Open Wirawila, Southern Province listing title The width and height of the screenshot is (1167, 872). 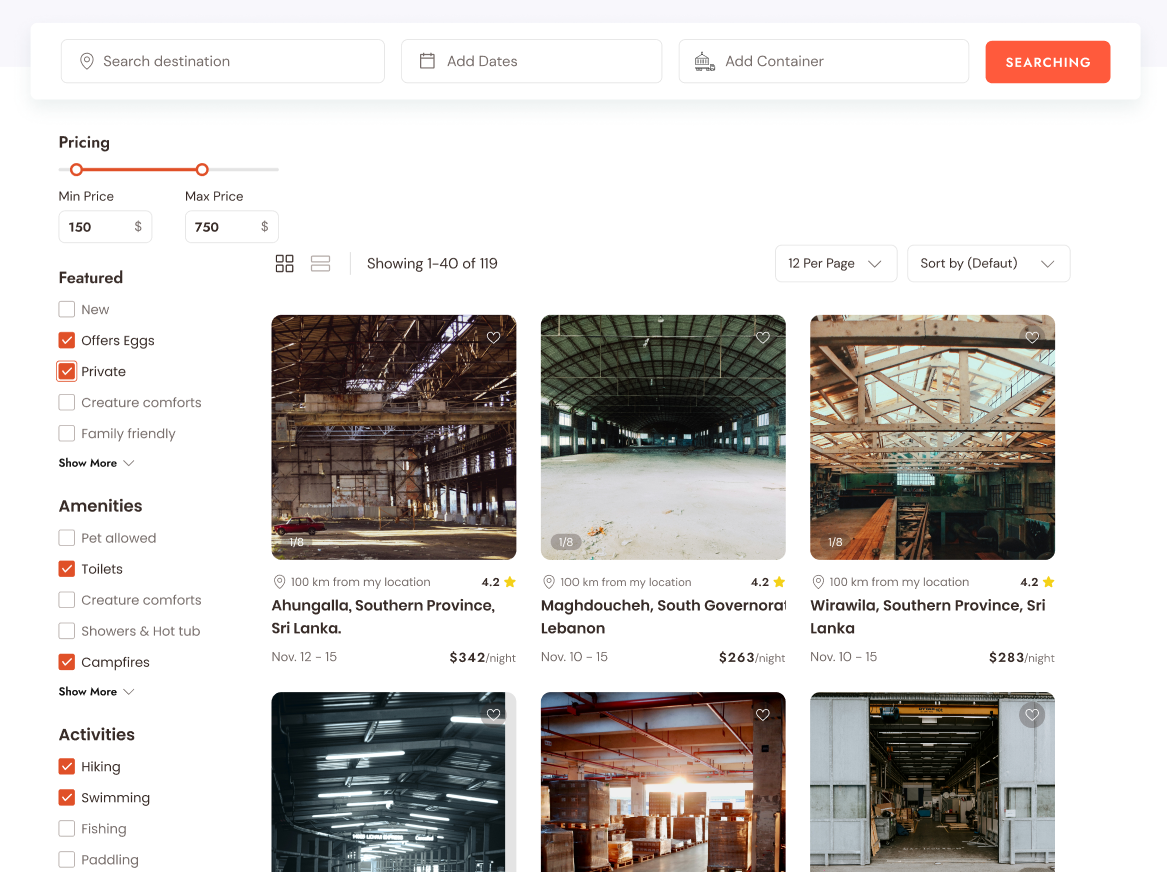927,617
